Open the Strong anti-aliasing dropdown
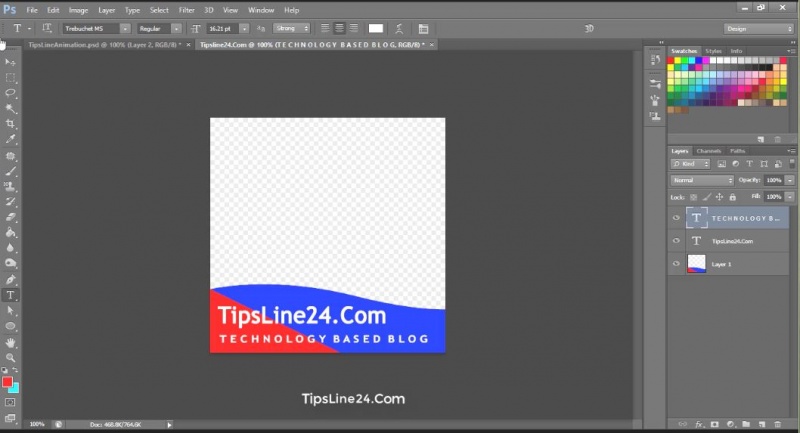The image size is (800, 433). point(292,29)
